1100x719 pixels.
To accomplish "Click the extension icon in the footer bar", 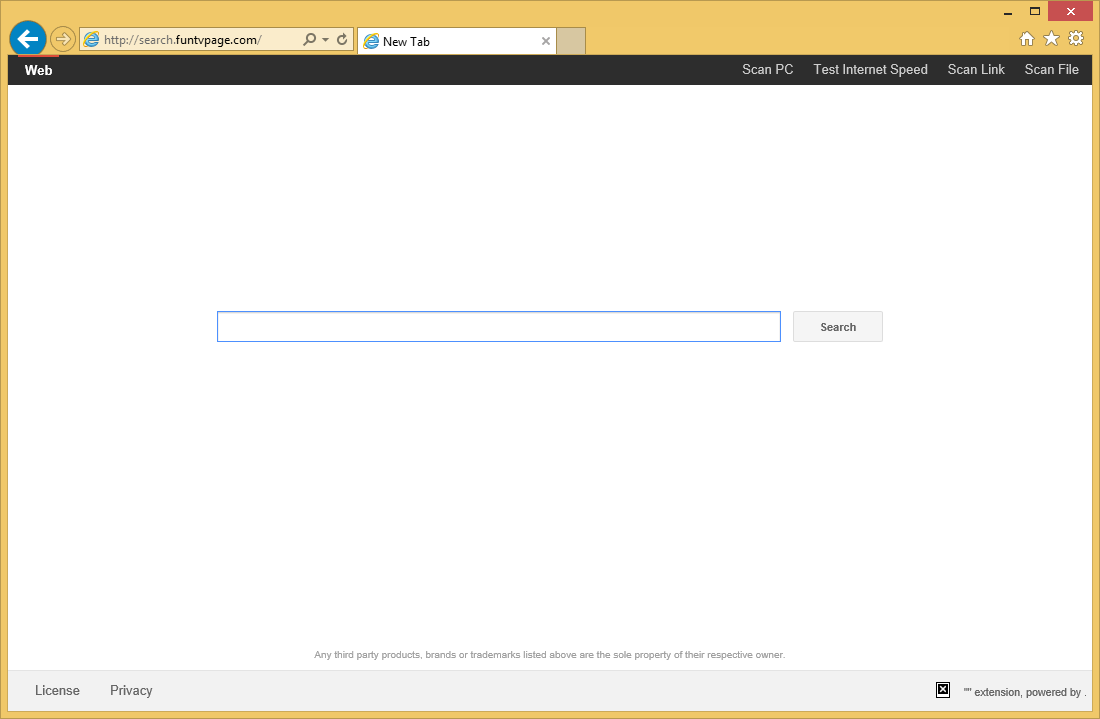I will (x=942, y=689).
